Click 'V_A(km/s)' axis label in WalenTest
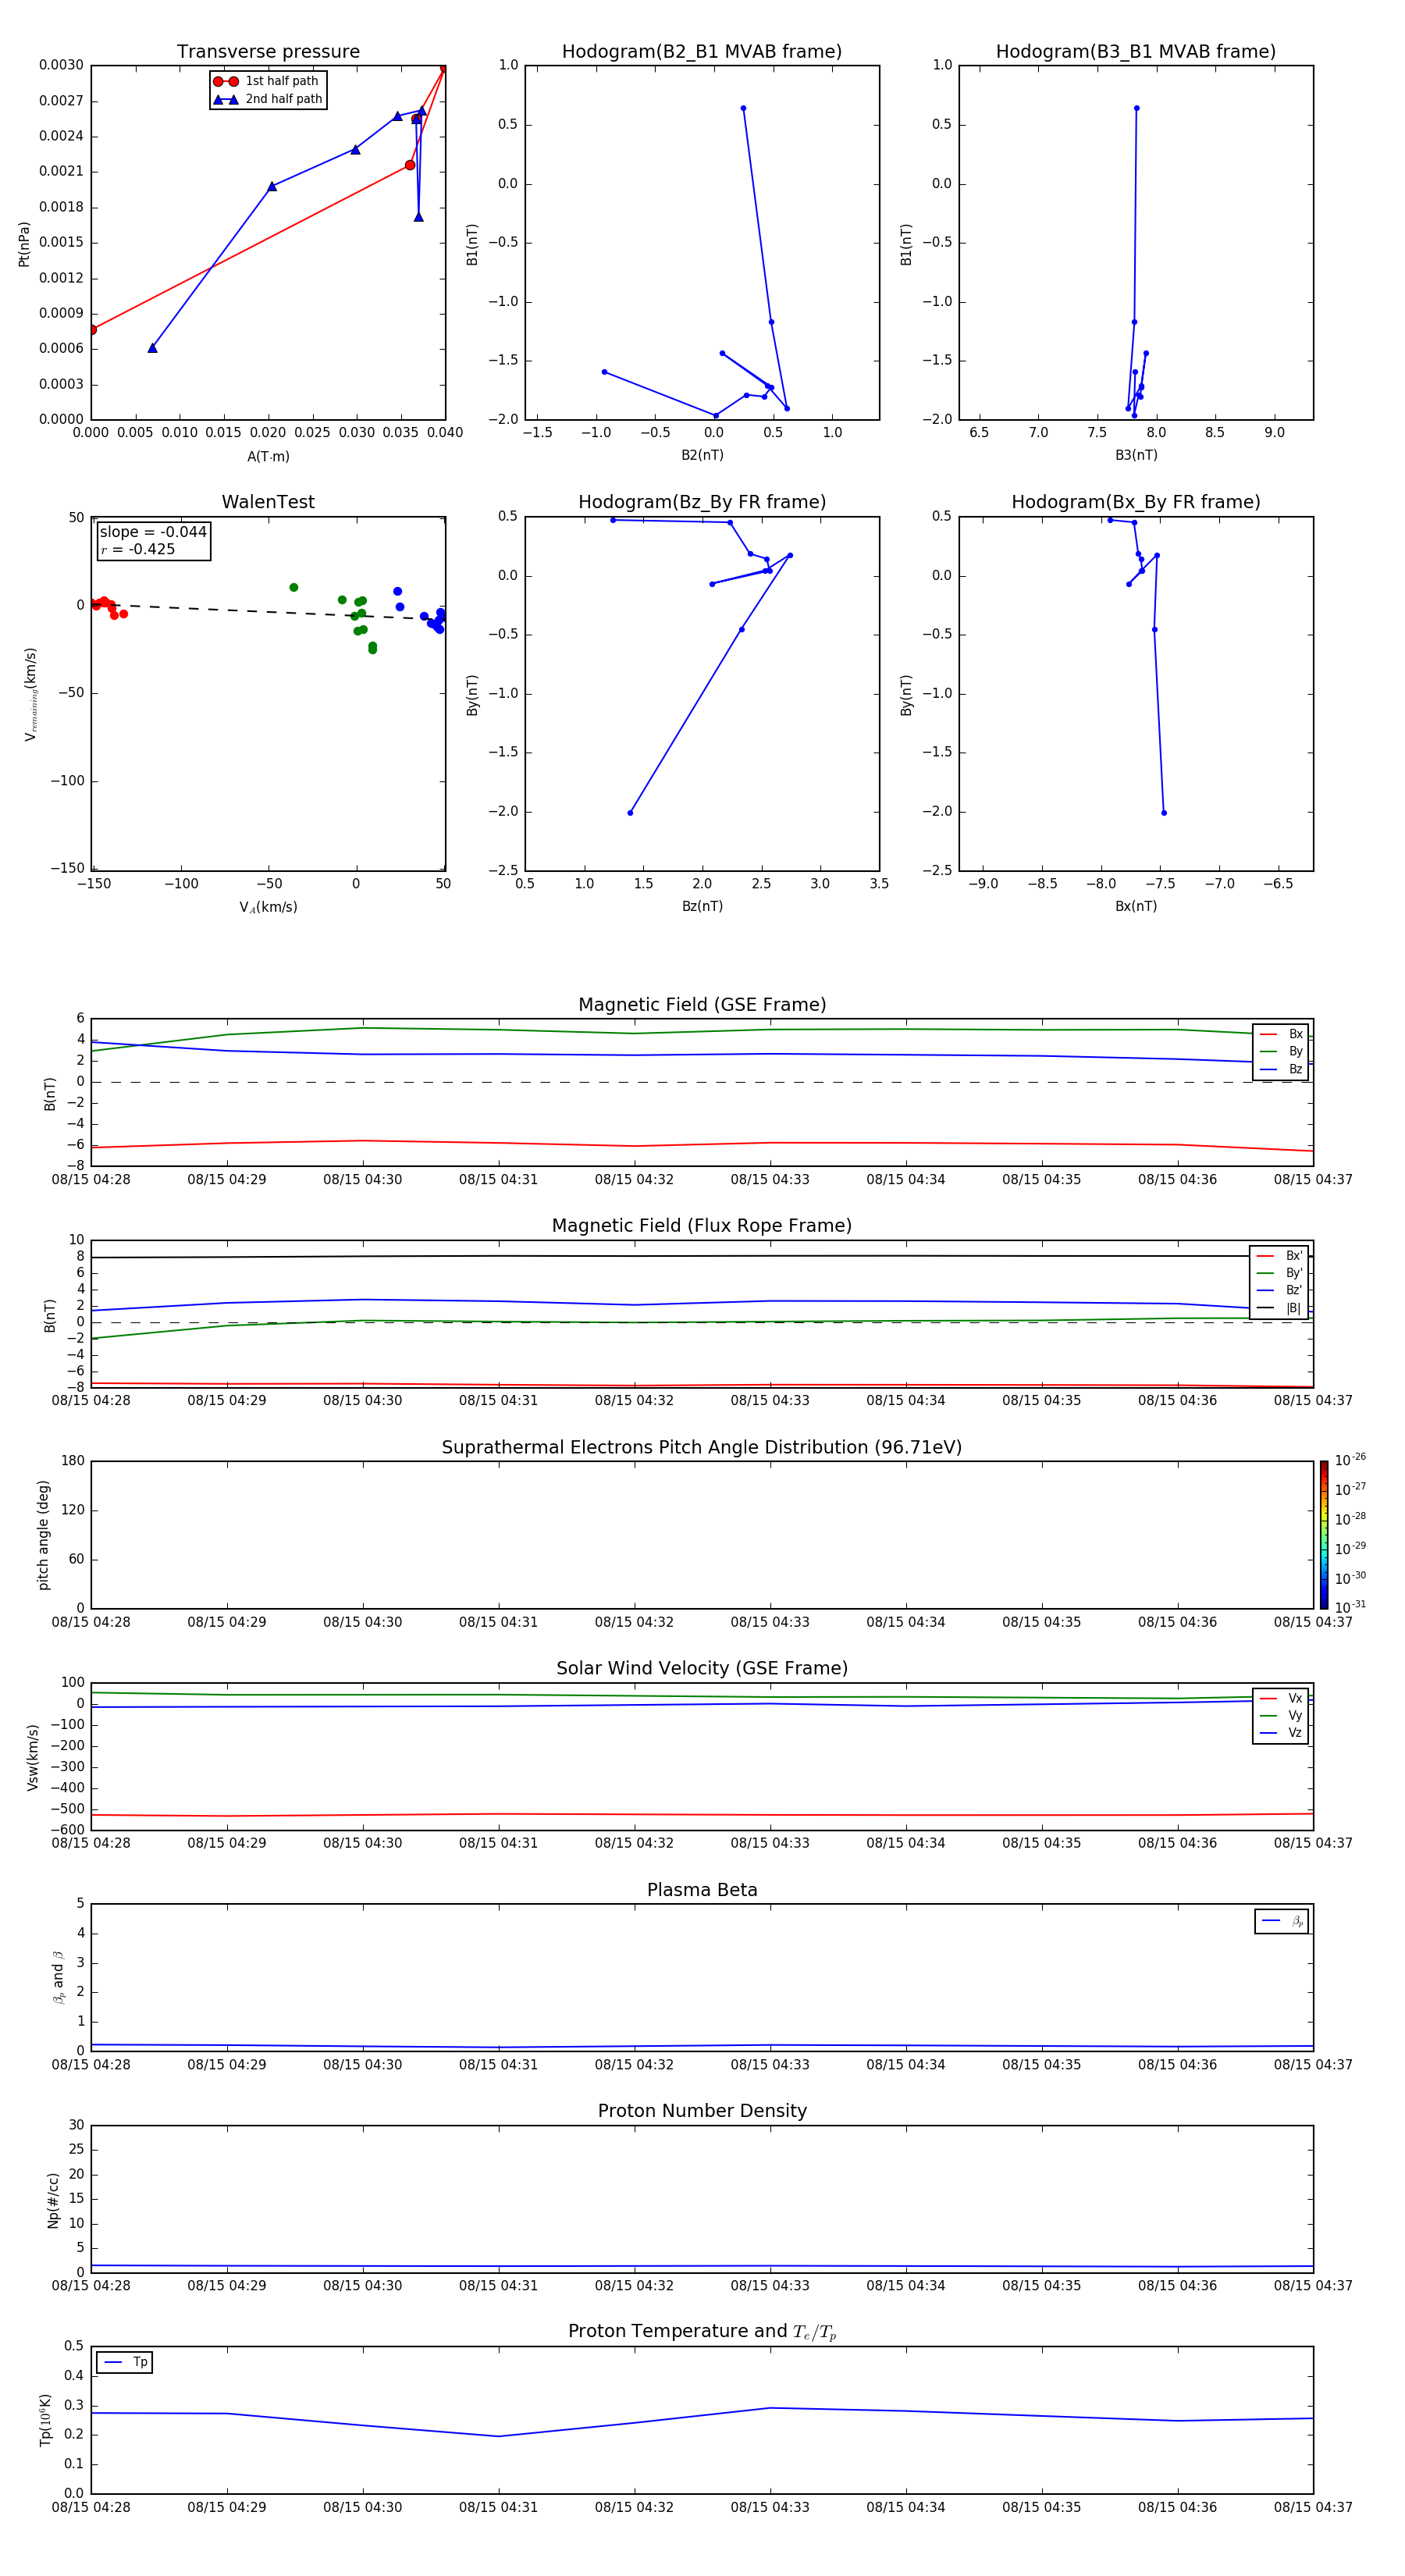 (268, 907)
